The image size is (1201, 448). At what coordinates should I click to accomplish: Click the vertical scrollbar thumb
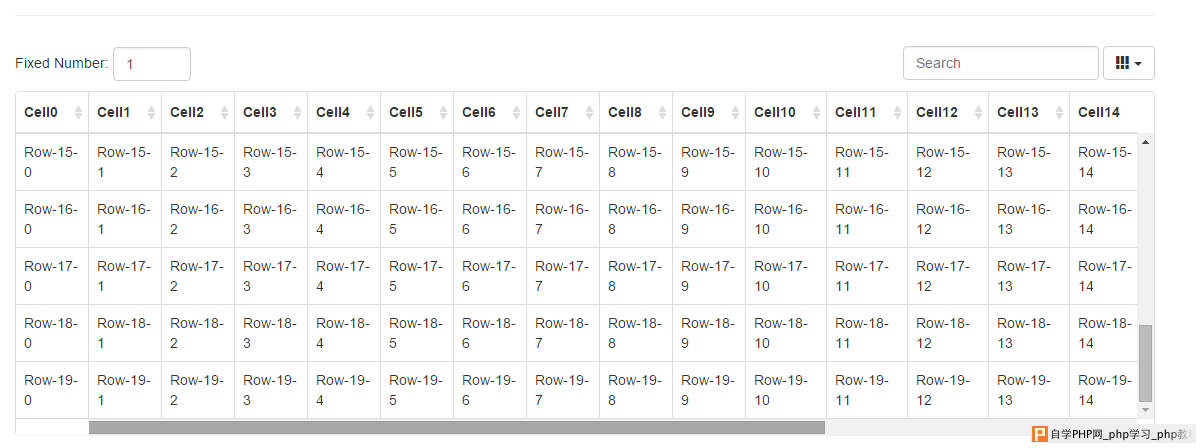[1146, 362]
